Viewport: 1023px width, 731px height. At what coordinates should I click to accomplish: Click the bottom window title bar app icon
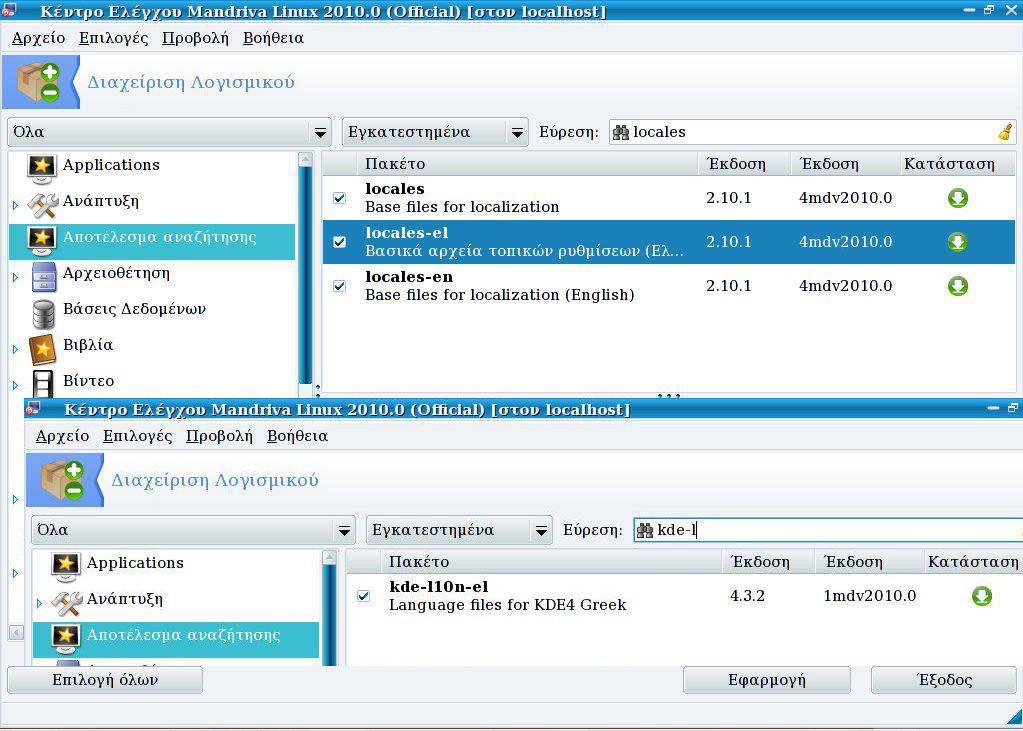pos(33,409)
